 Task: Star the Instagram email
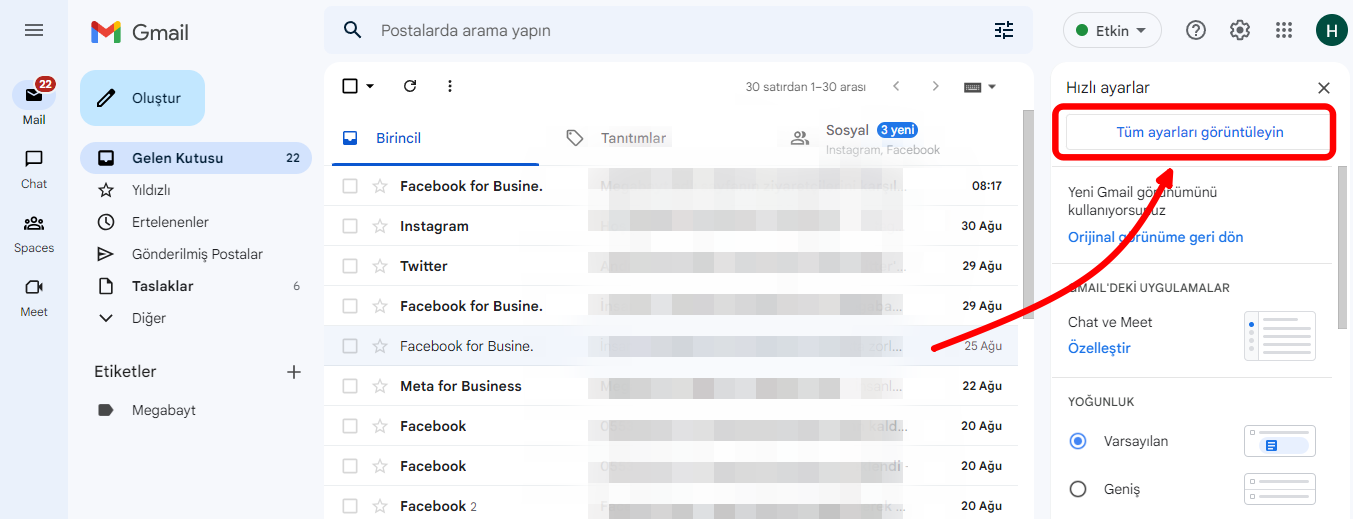point(380,226)
